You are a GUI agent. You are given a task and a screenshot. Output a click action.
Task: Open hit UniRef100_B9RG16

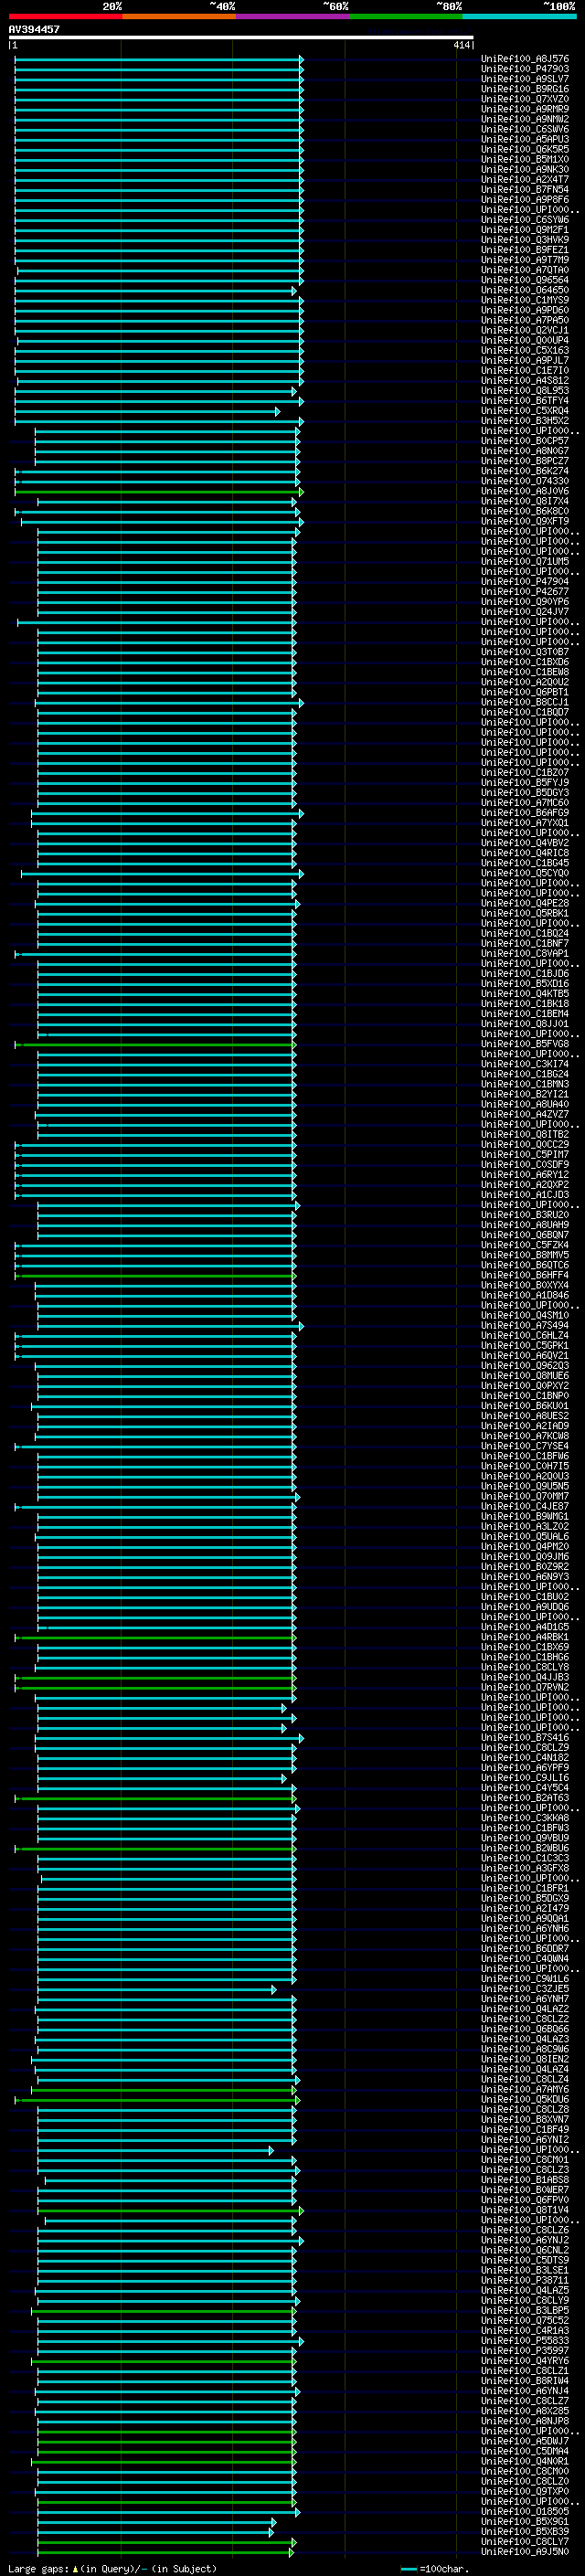click(x=525, y=89)
